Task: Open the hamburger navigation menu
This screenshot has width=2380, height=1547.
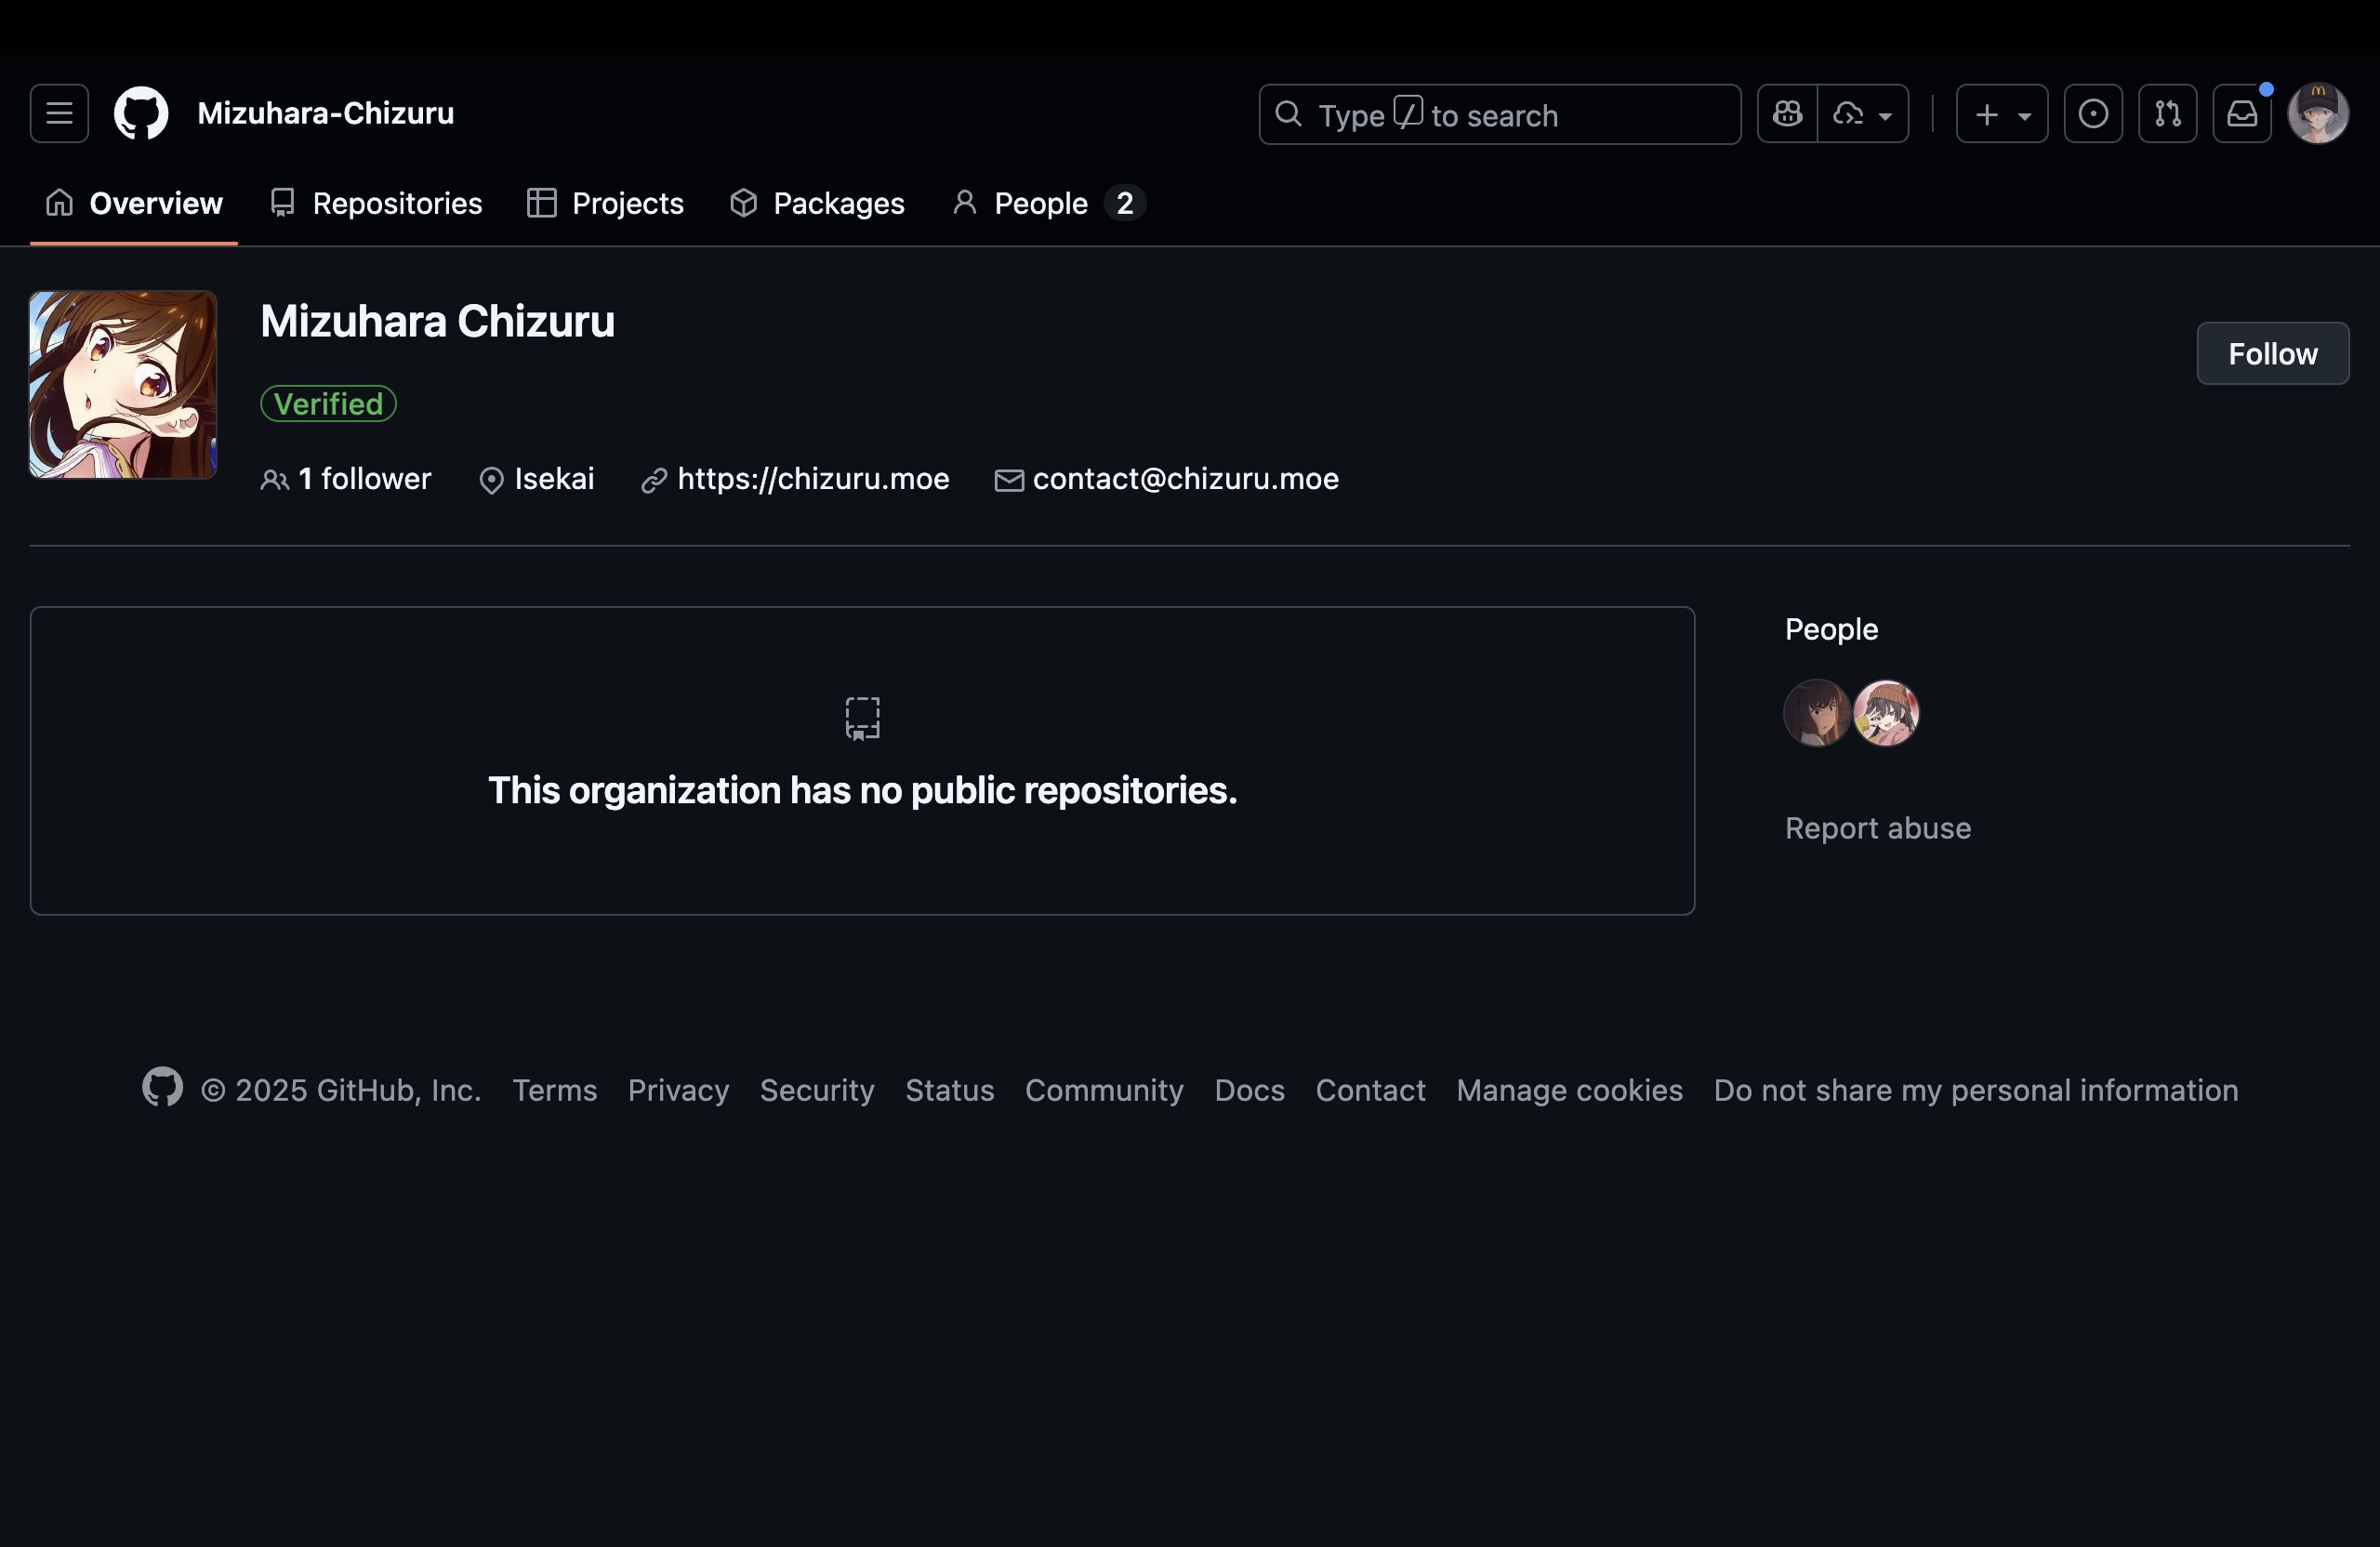Action: [x=59, y=114]
